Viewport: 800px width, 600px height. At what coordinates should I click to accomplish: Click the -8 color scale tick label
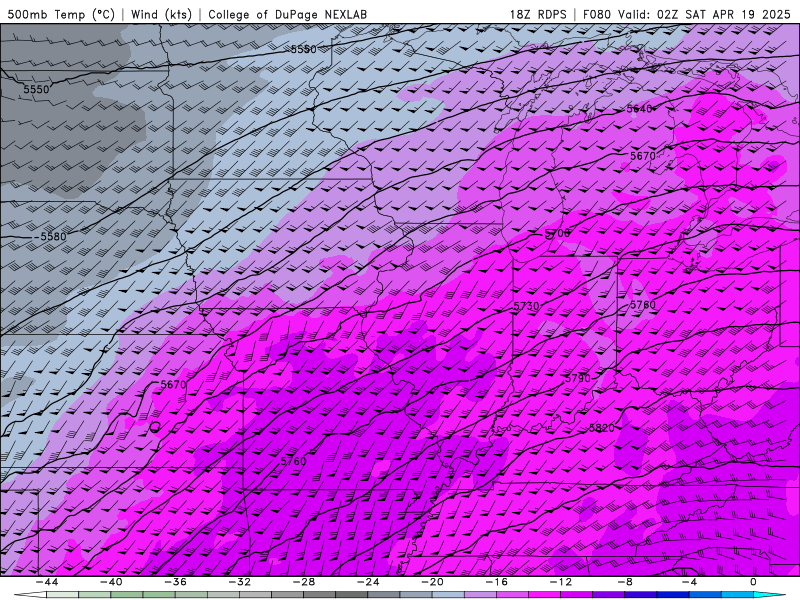[626, 582]
